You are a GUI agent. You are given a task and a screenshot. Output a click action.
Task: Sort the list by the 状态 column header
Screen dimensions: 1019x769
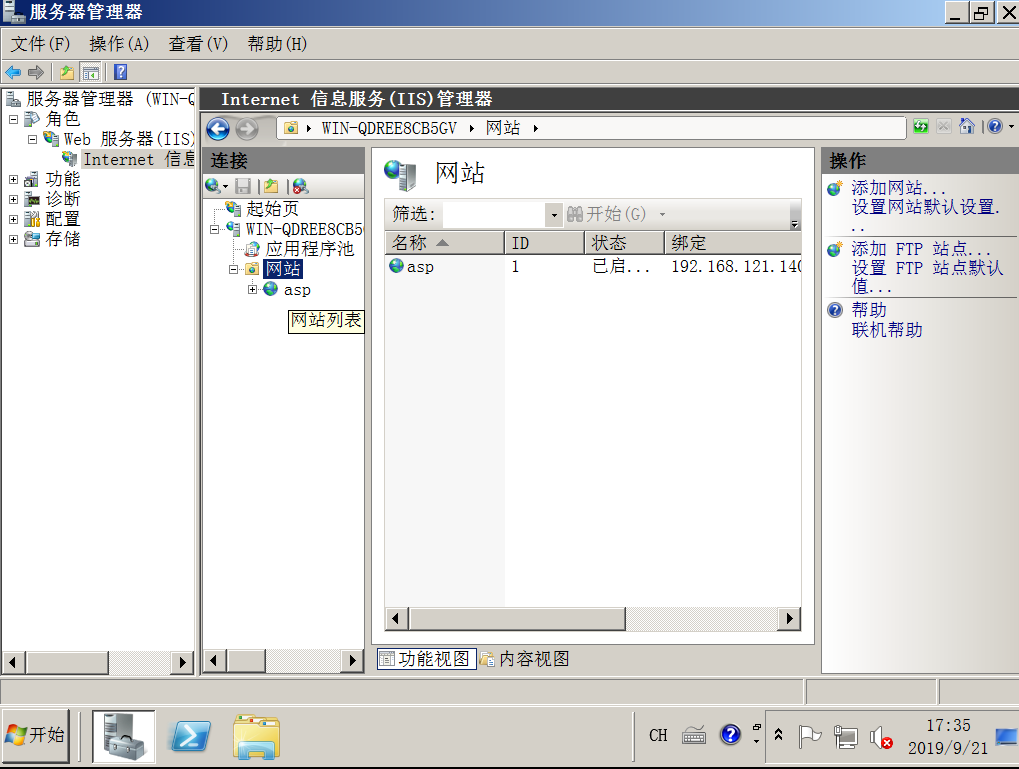624,243
